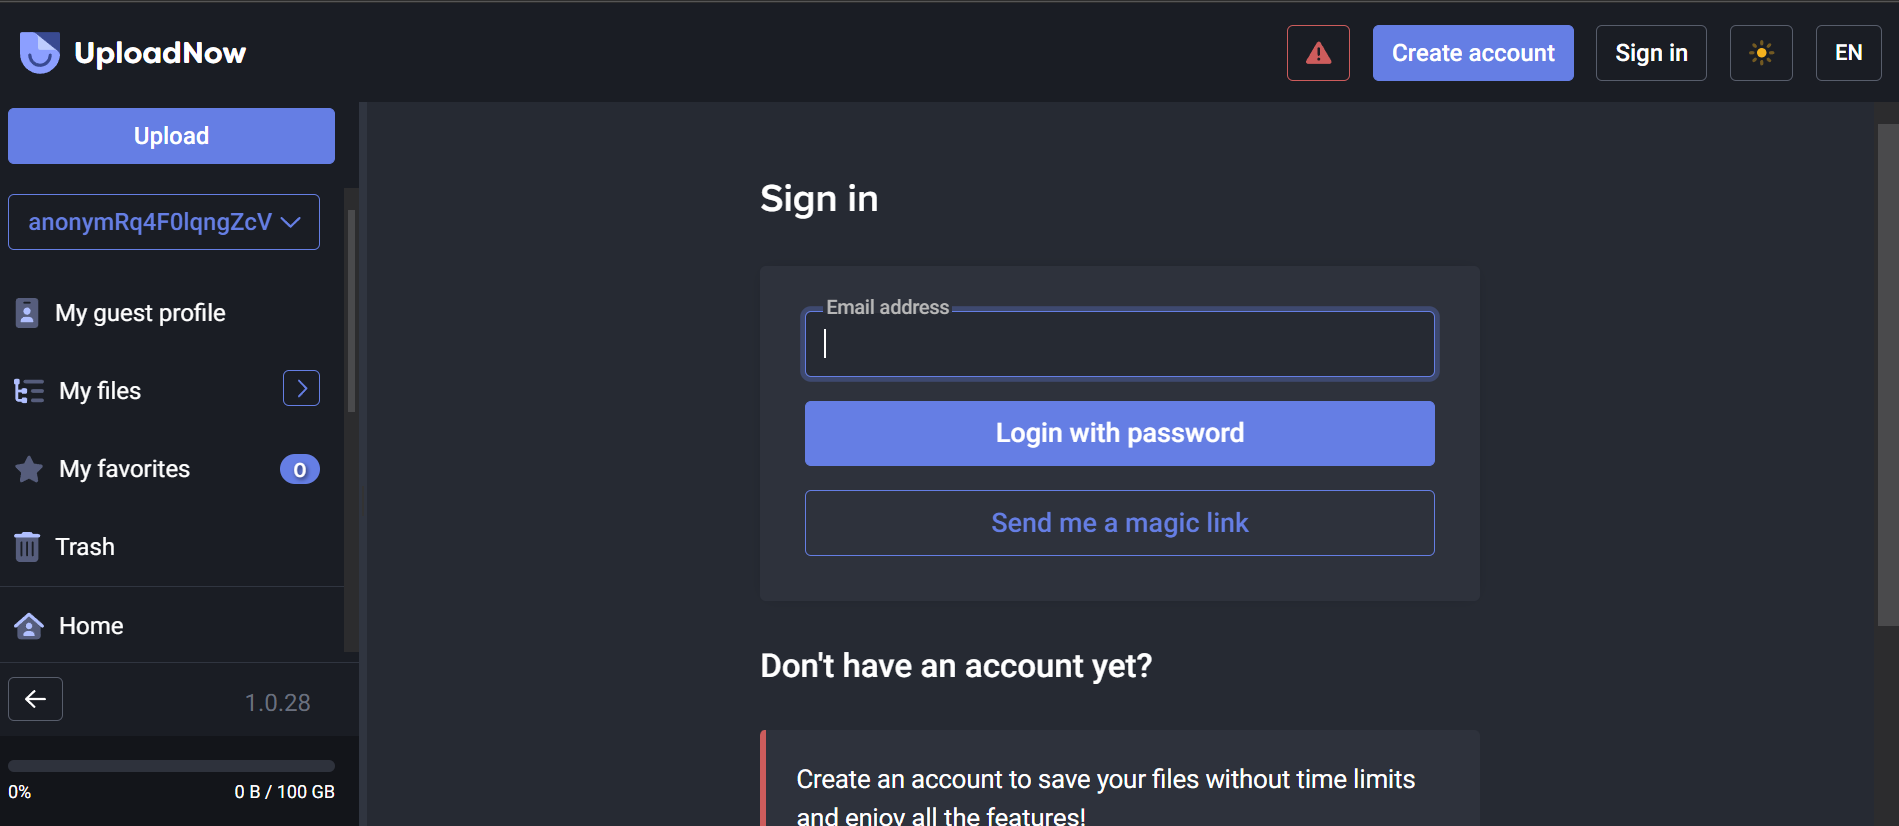Click the Create account button
The width and height of the screenshot is (1899, 826).
coord(1472,53)
